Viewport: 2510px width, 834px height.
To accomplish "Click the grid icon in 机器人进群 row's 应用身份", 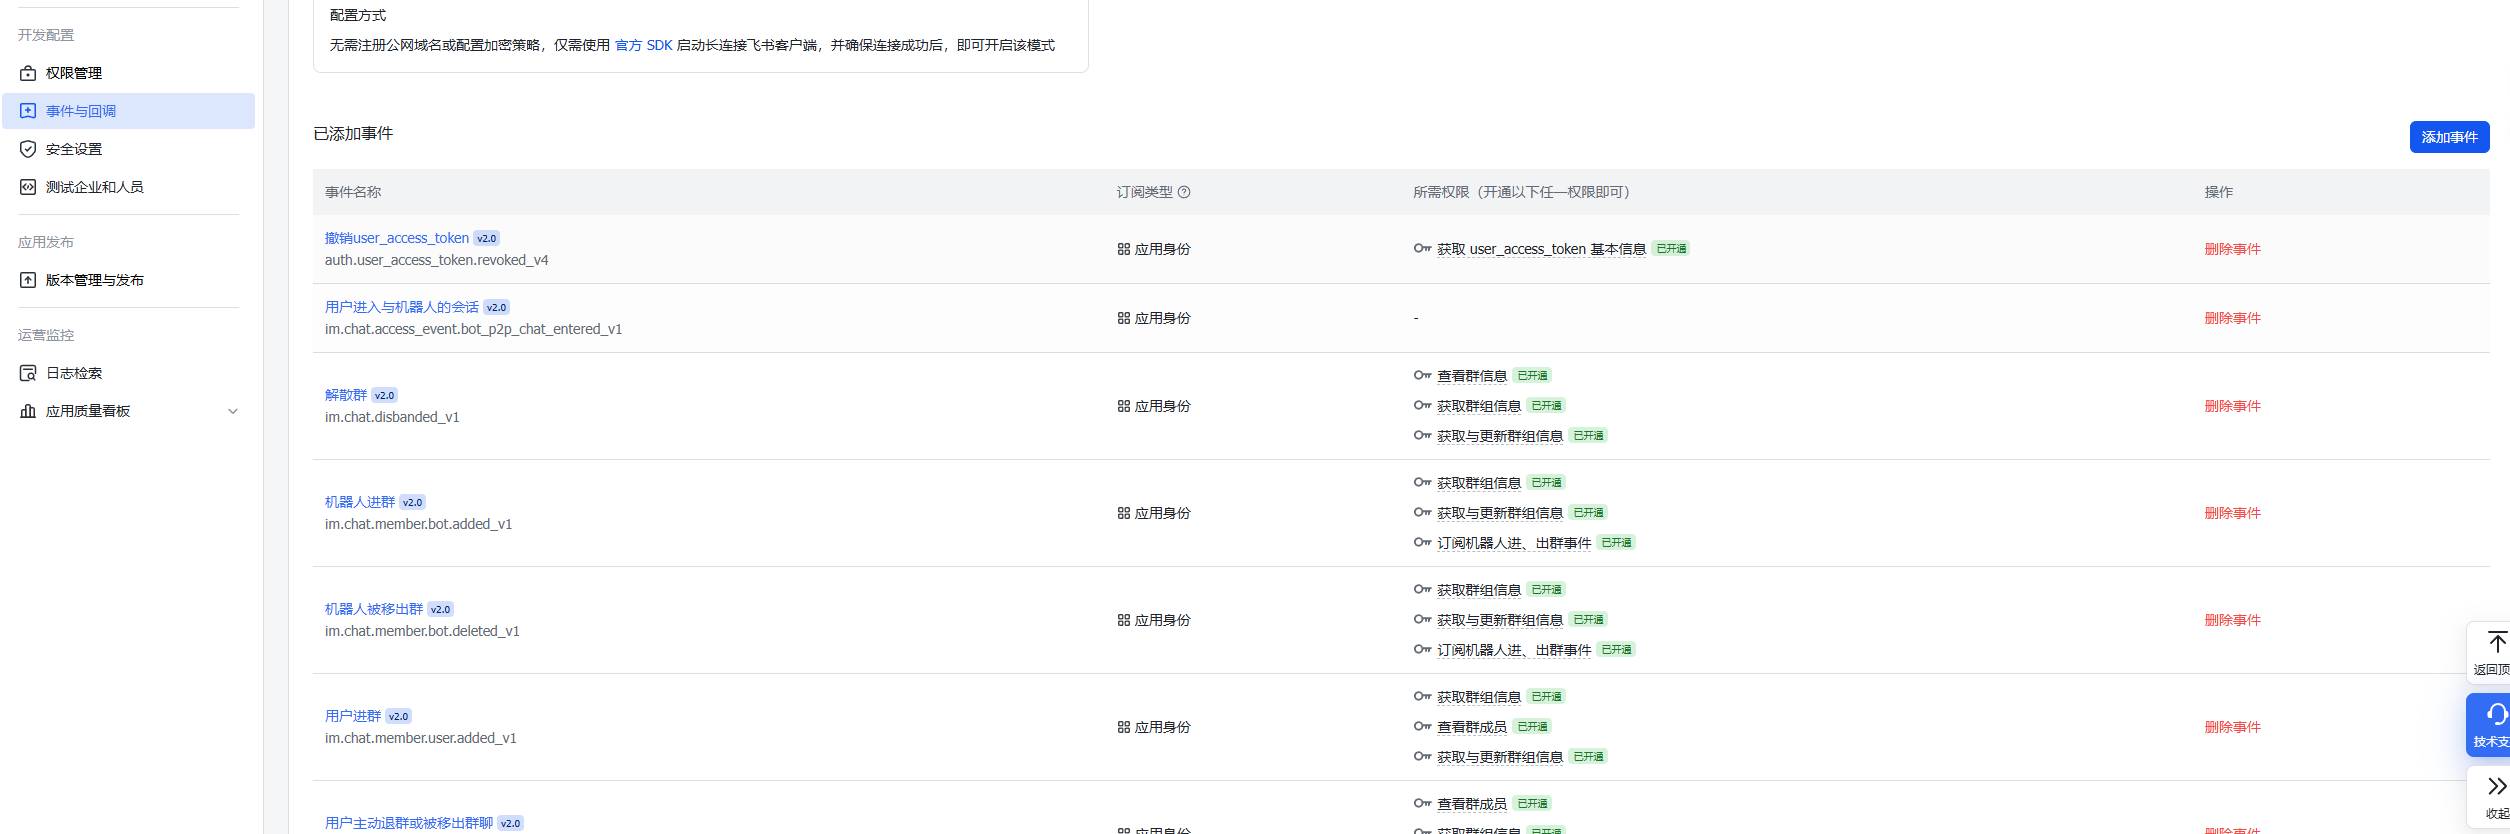I will 1124,513.
